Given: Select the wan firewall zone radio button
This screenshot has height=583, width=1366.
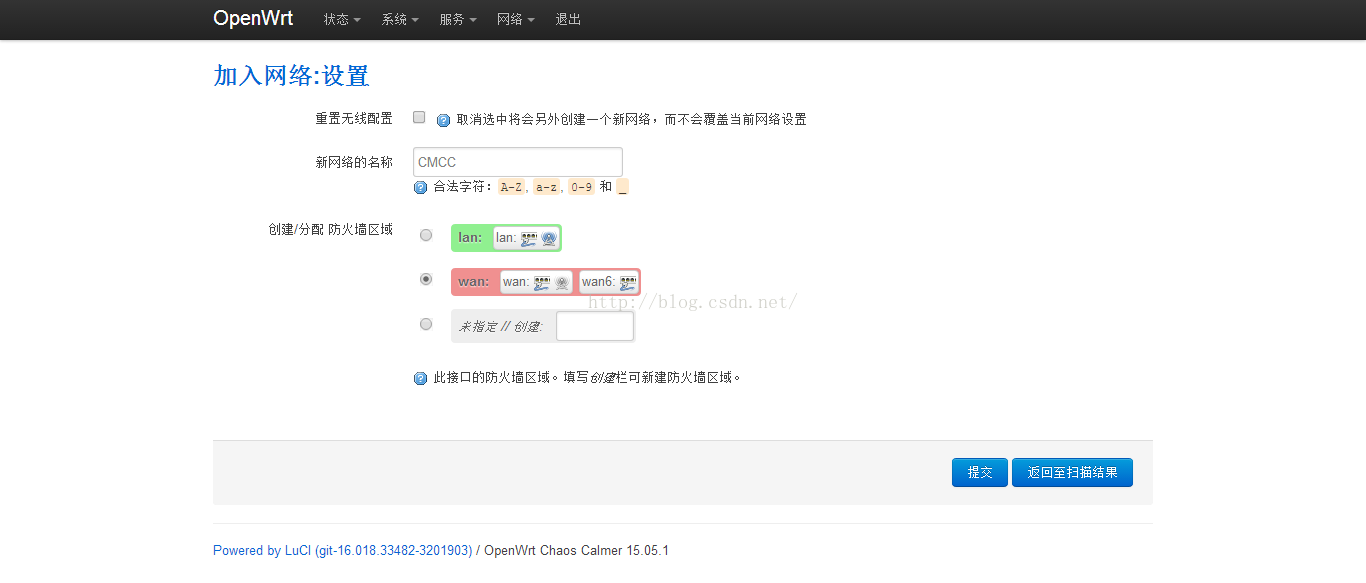Looking at the screenshot, I should [426, 279].
